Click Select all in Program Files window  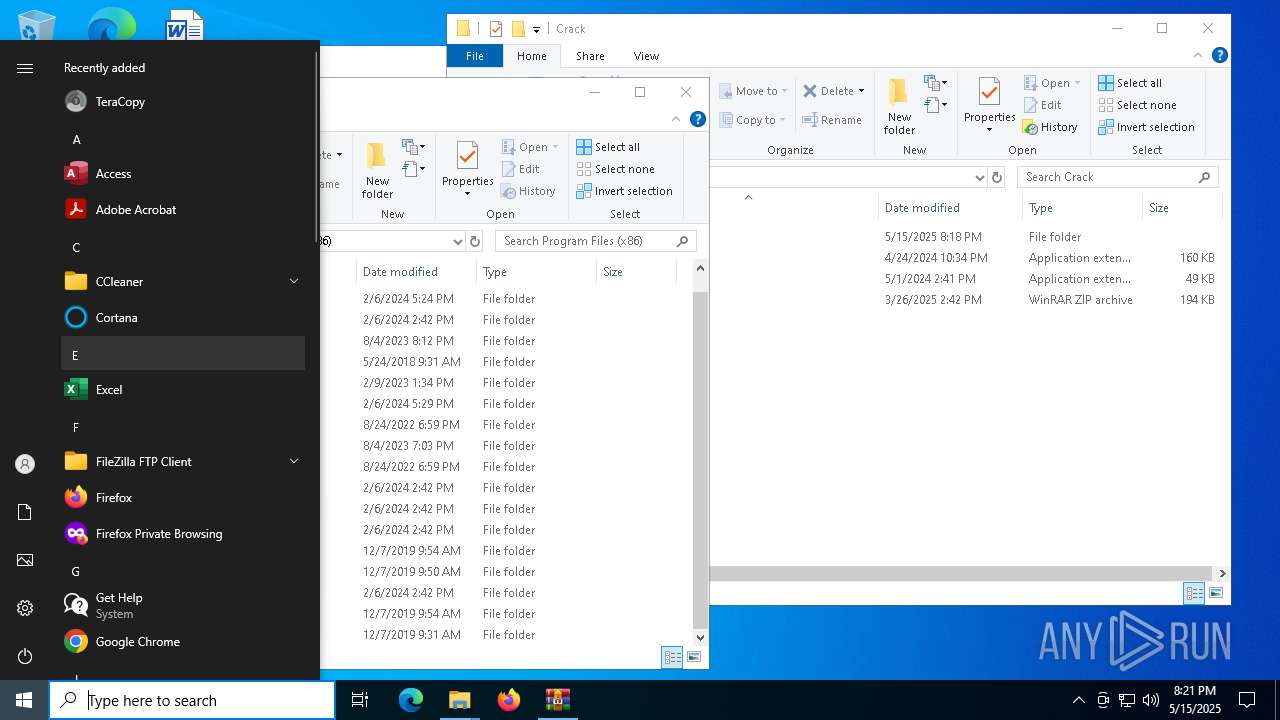tap(608, 147)
